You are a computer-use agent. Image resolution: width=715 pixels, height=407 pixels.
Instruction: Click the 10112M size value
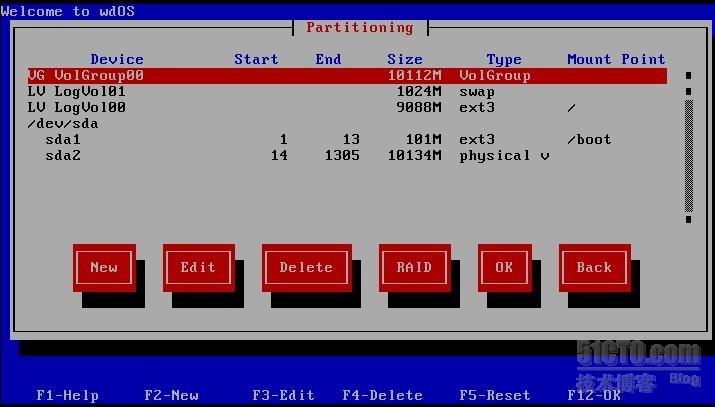click(x=414, y=76)
